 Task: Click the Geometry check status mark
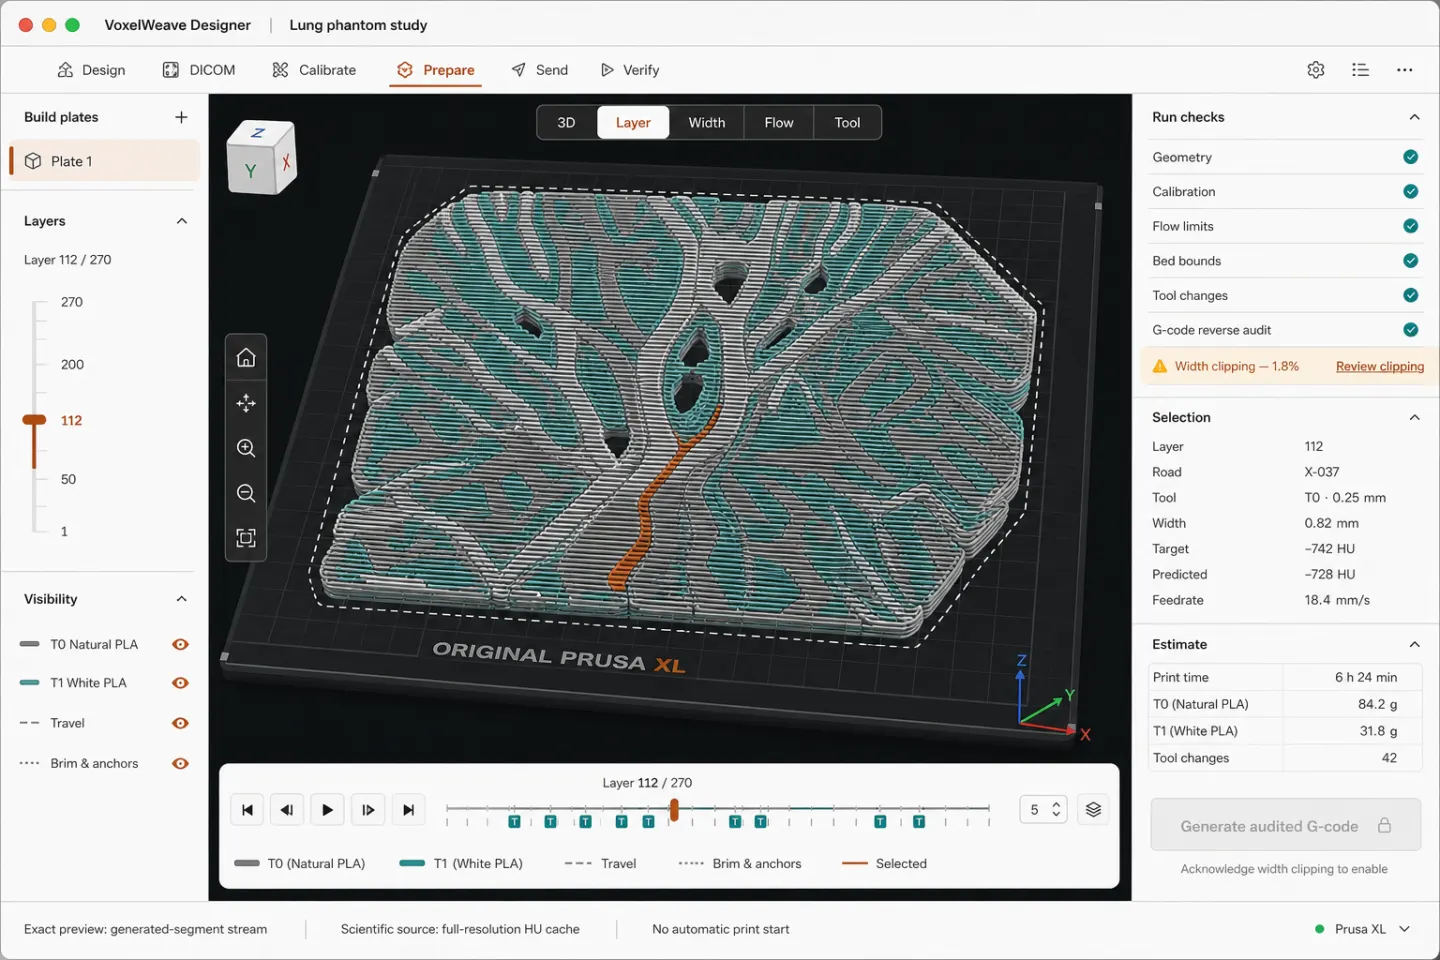tap(1410, 157)
